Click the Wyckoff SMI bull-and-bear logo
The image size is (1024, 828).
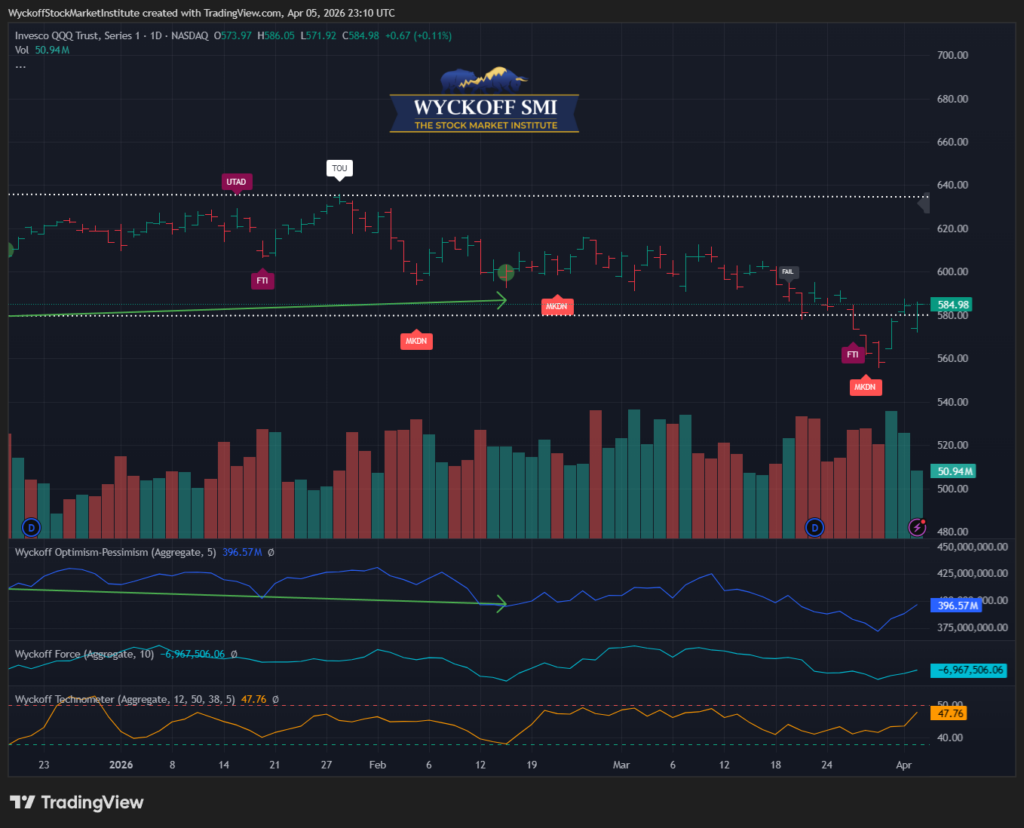484,101
